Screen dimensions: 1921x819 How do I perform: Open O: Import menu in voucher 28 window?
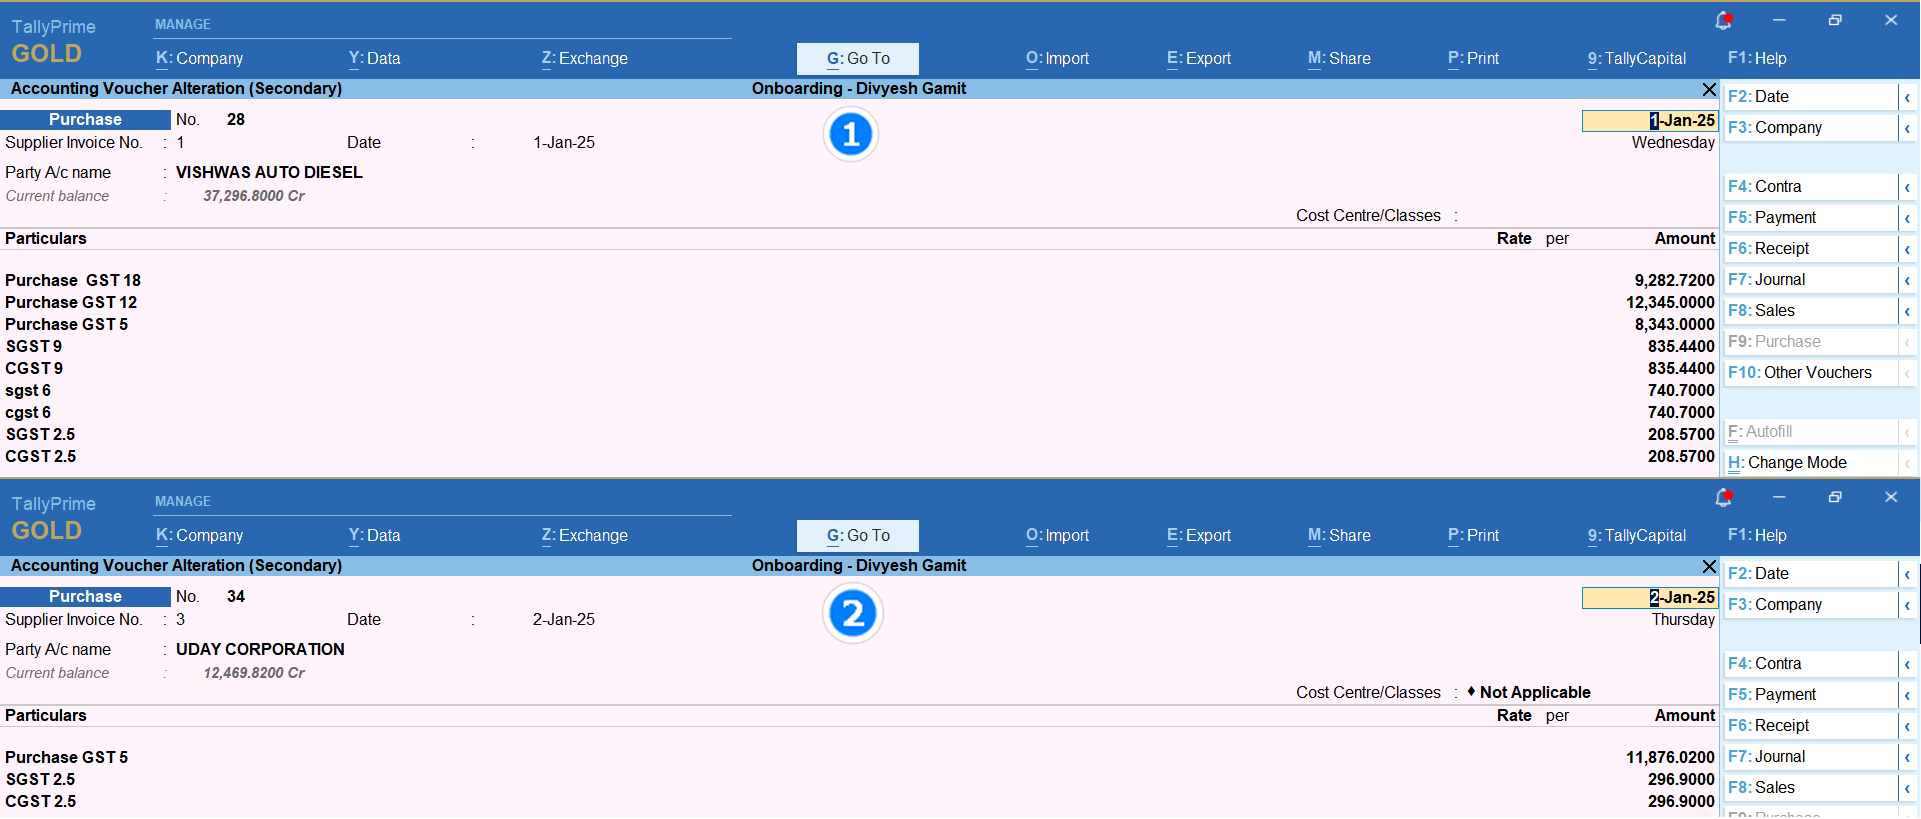[1057, 59]
